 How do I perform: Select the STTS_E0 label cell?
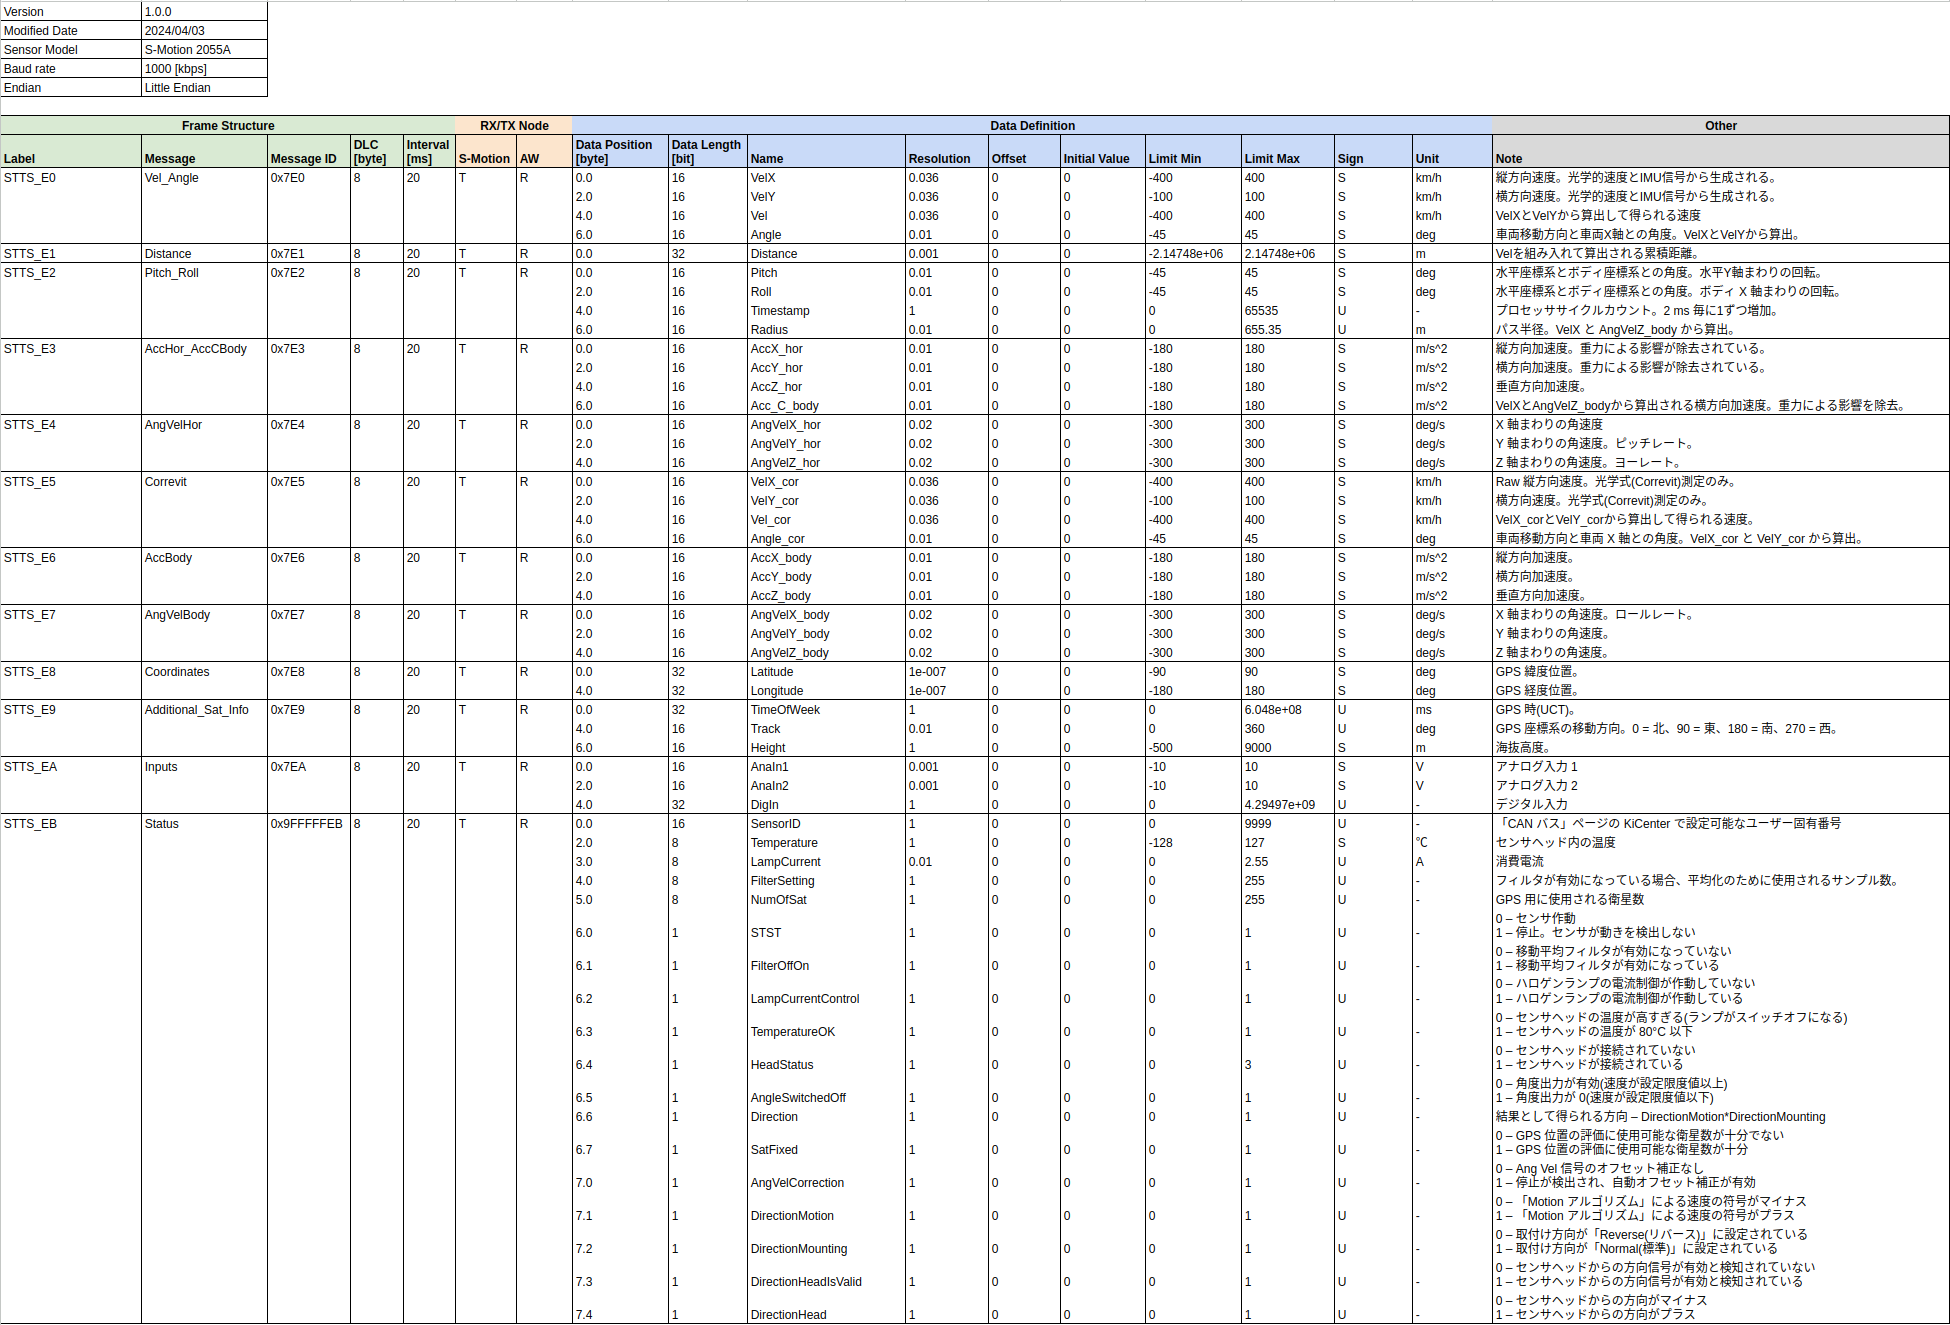tap(71, 178)
